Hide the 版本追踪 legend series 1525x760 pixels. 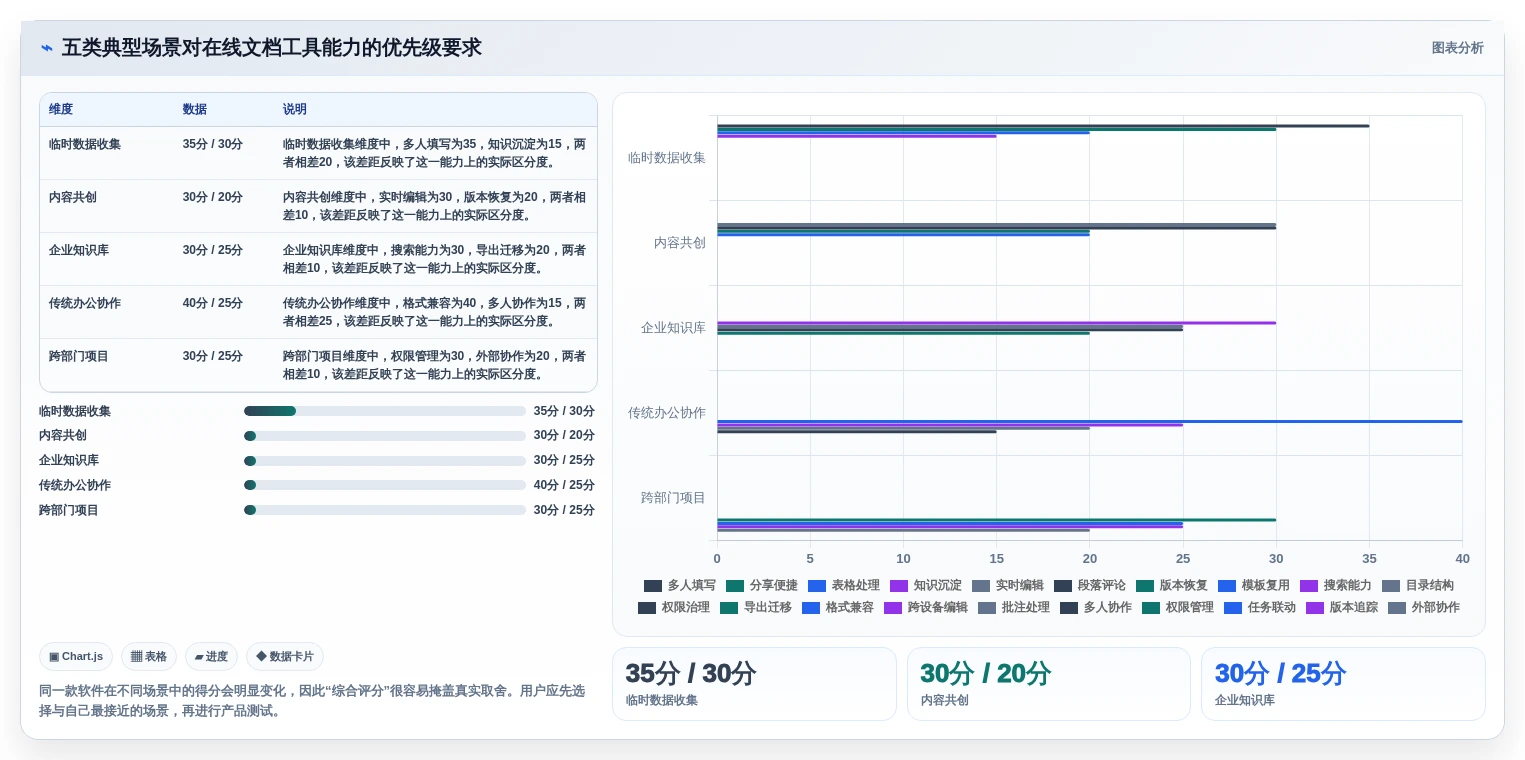(1341, 607)
